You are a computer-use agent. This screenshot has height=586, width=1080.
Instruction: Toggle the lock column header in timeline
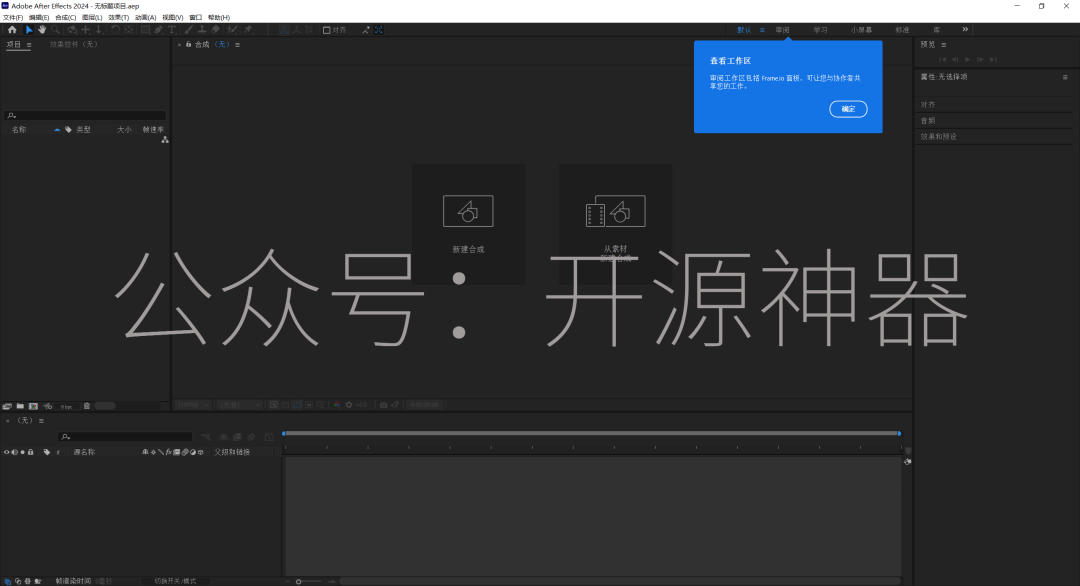click(x=30, y=452)
